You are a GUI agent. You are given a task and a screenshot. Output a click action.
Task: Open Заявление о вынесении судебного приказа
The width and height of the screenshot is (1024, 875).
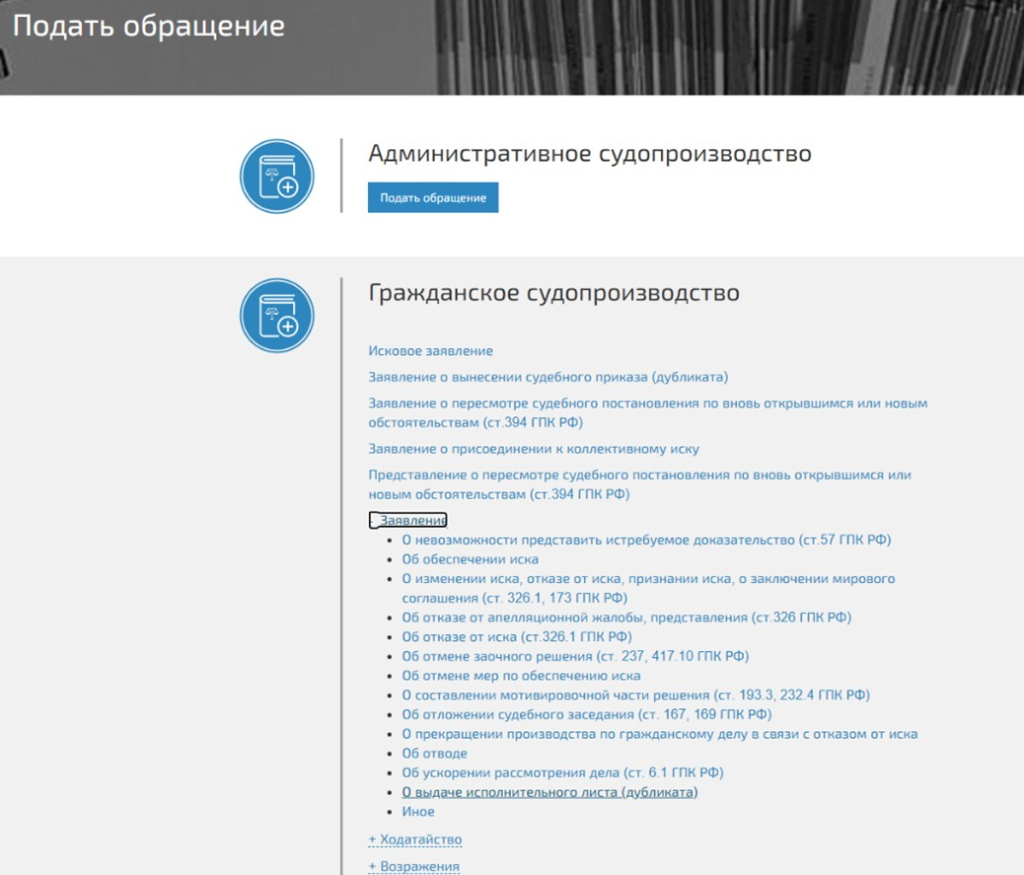pyautogui.click(x=548, y=377)
